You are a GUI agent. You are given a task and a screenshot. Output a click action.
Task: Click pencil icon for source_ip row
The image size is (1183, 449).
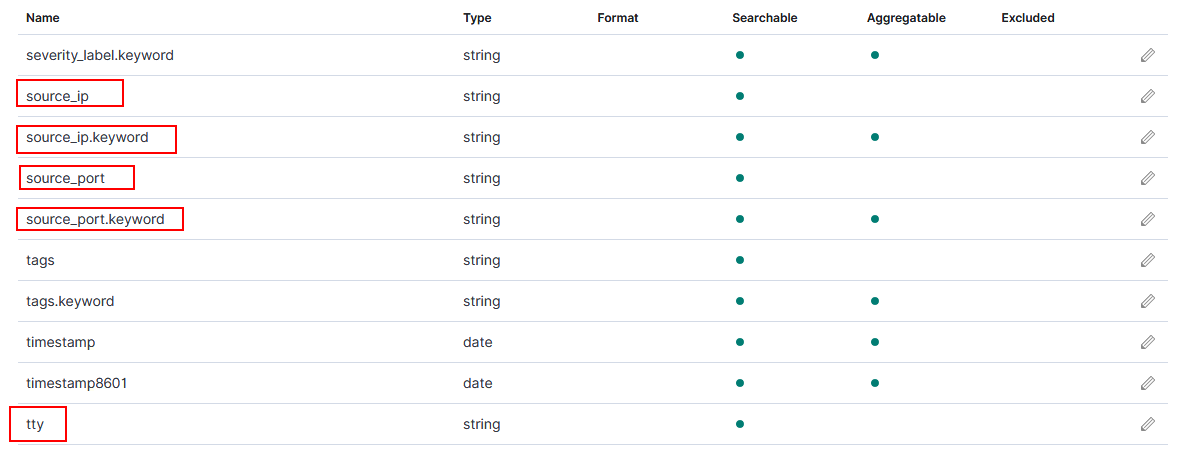(1147, 97)
